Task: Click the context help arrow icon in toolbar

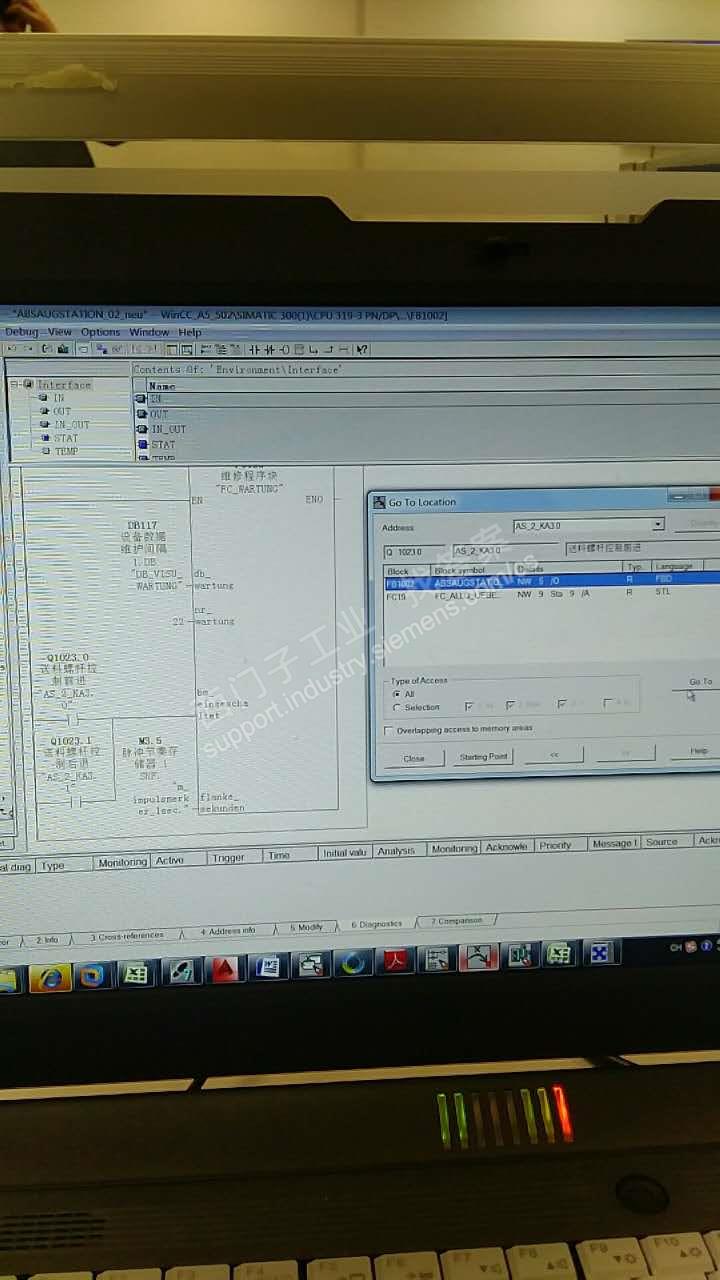Action: point(362,349)
